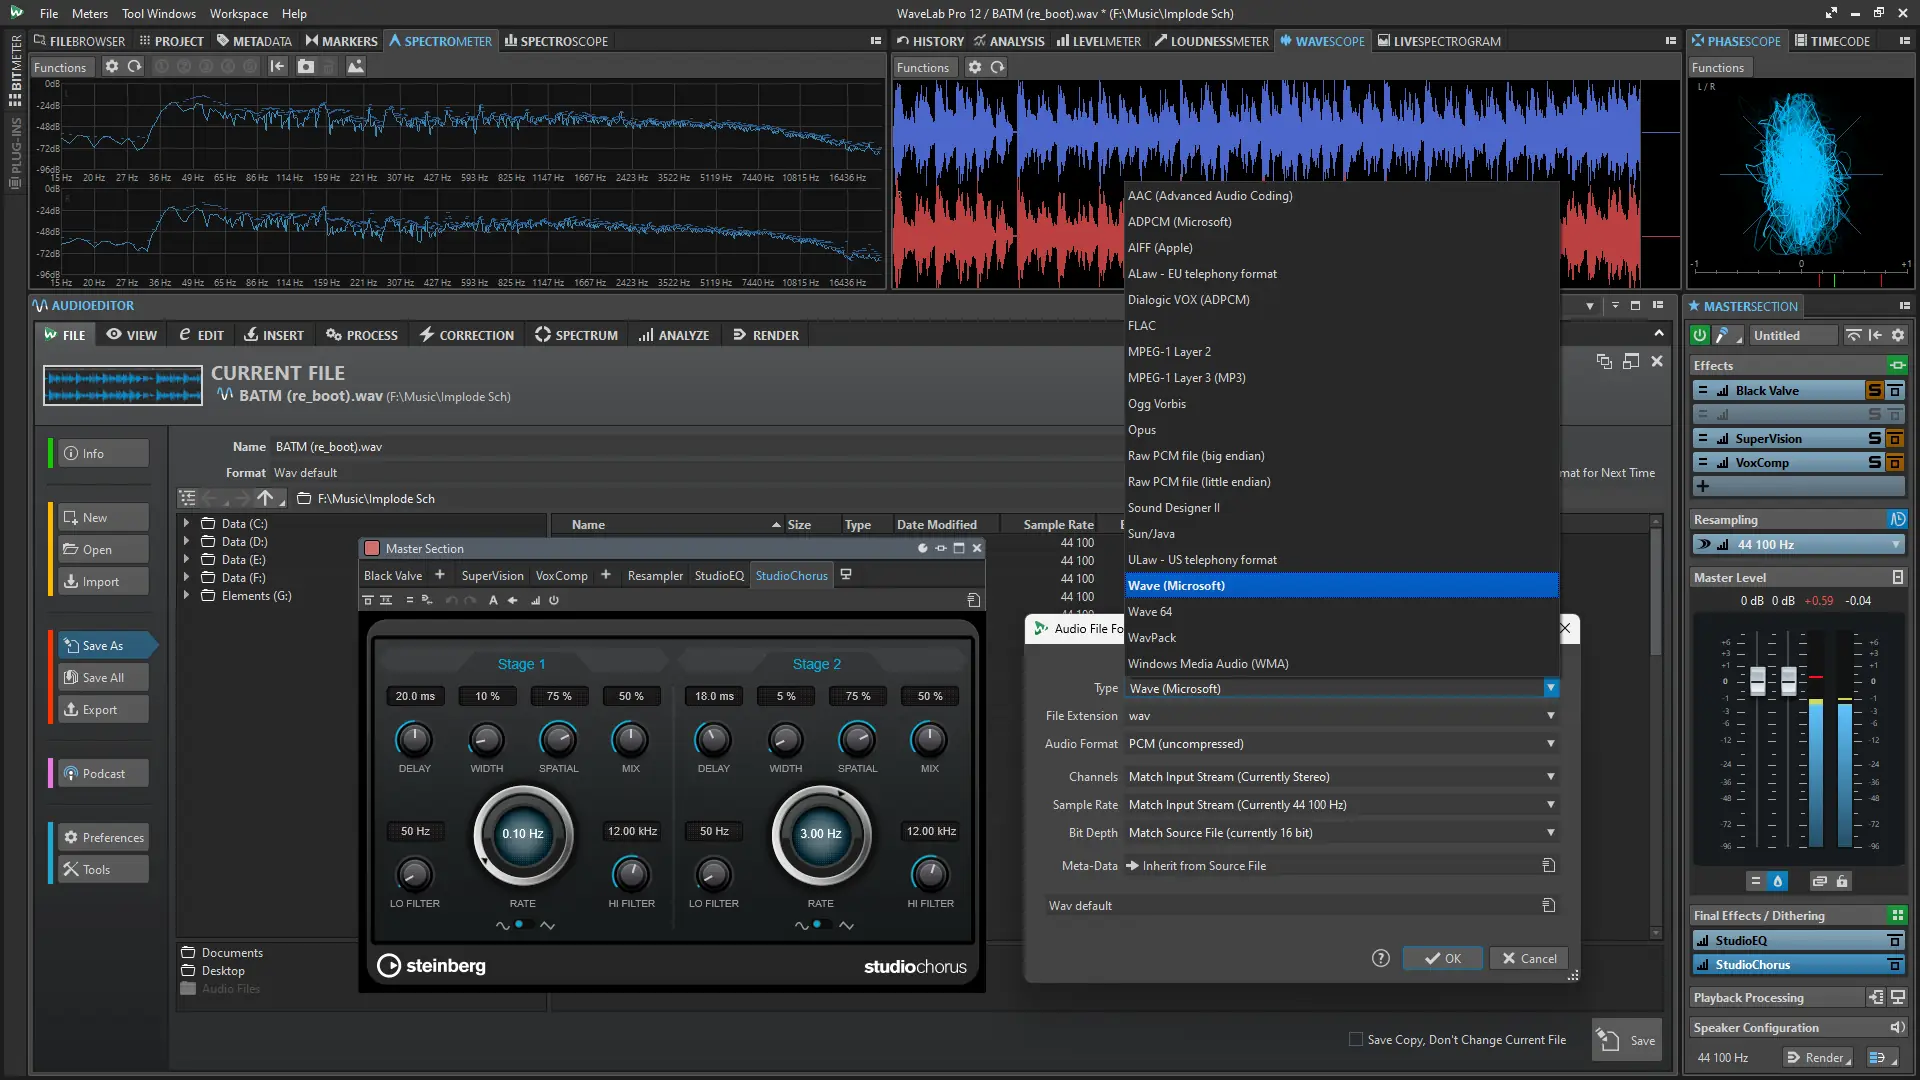Open the help question mark icon

1381,959
